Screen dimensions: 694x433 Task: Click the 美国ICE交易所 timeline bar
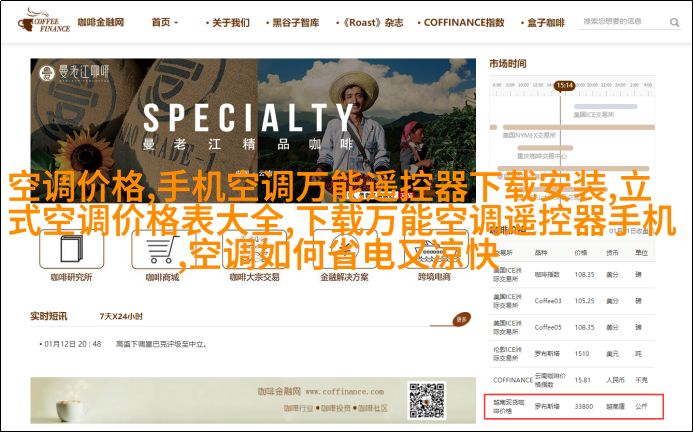pos(605,107)
